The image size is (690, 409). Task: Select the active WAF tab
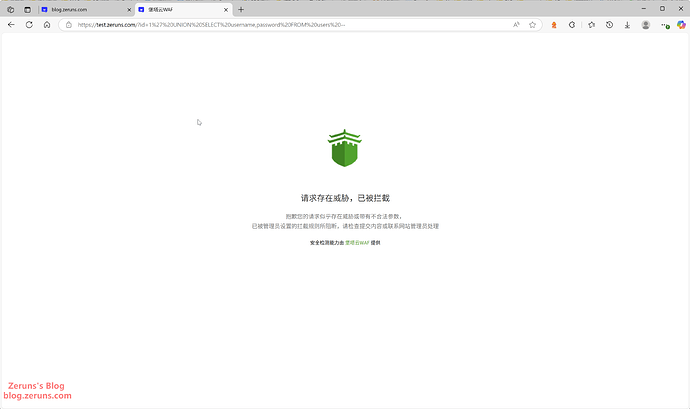[183, 10]
